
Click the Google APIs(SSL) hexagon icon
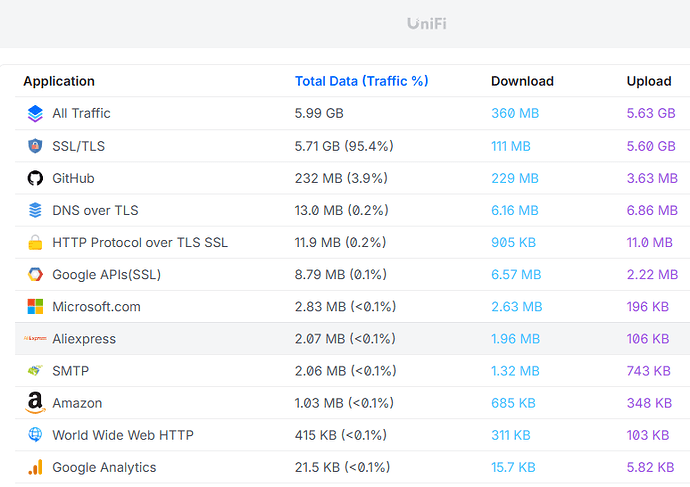coord(35,275)
